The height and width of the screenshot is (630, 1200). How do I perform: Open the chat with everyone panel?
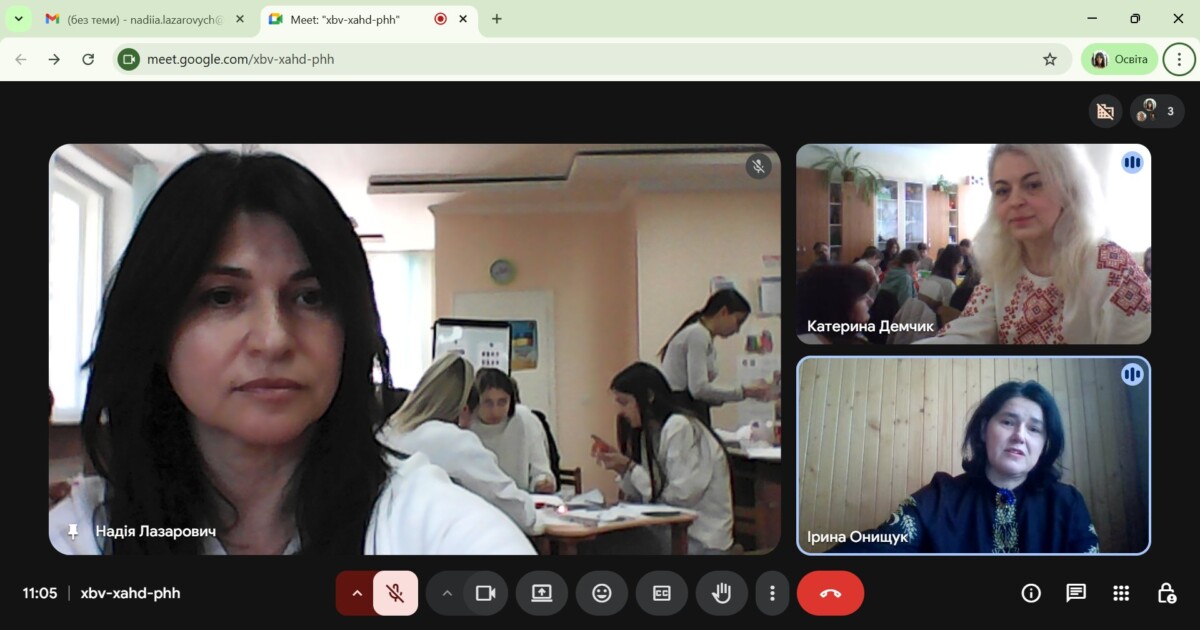(1076, 593)
